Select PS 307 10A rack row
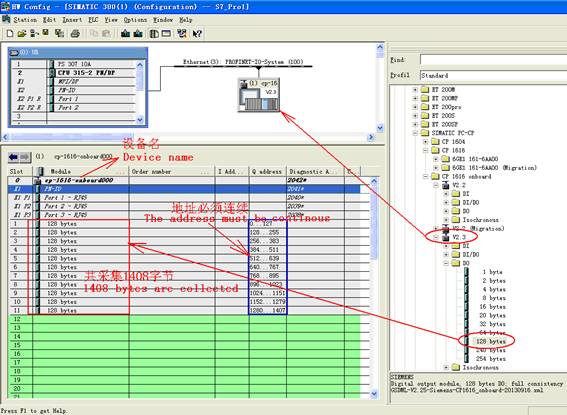This screenshot has height=415, width=567. click(x=74, y=64)
